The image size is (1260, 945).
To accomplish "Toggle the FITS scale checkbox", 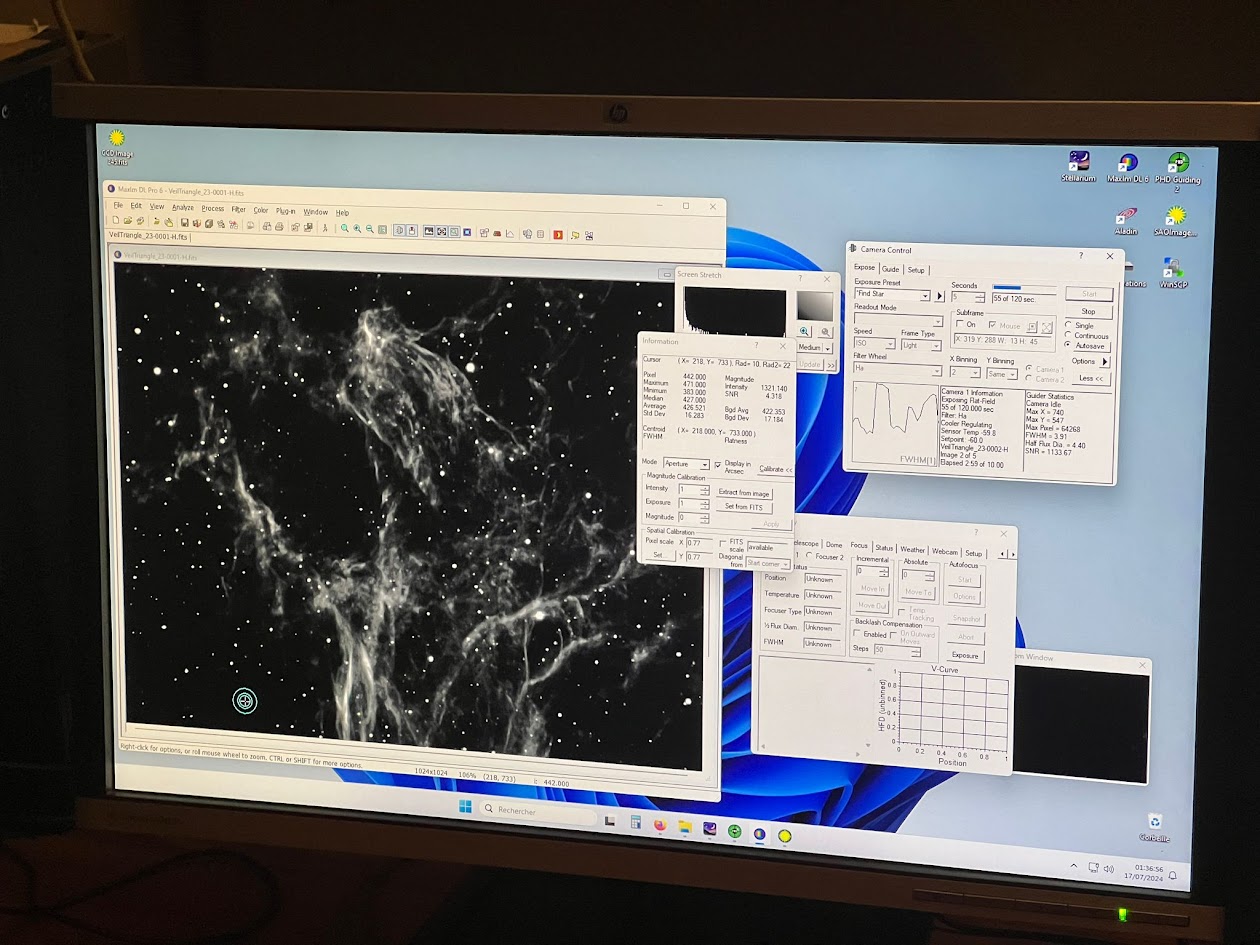I will 723,543.
